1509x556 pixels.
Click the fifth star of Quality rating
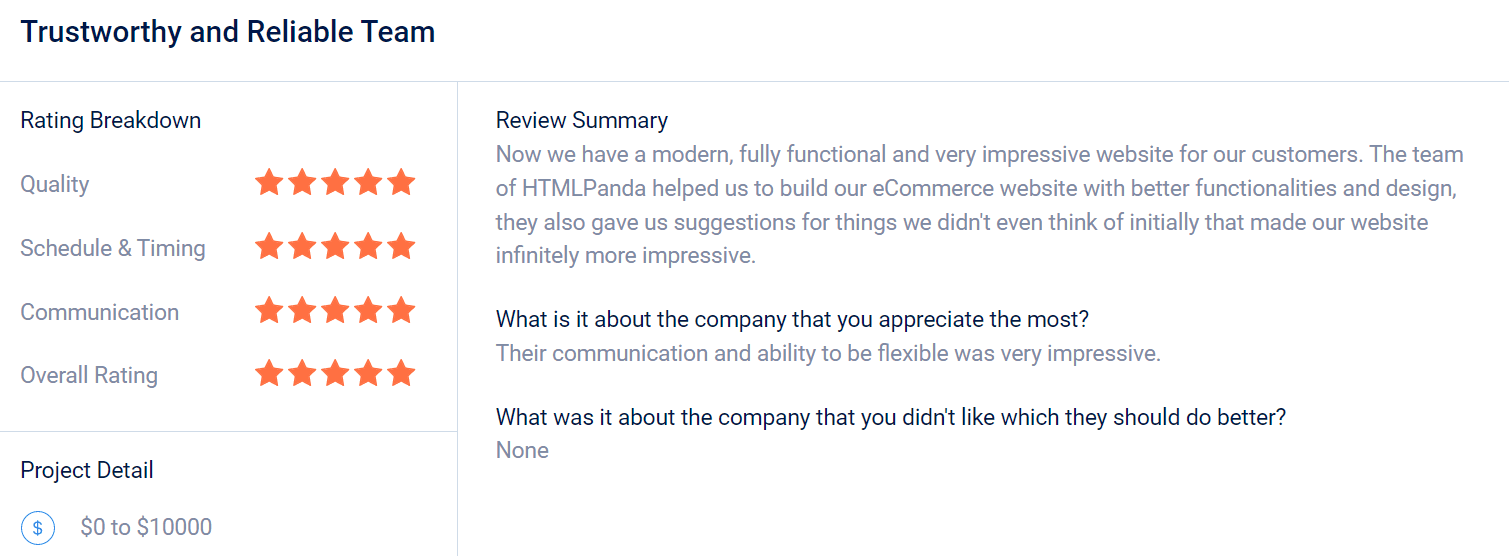[x=401, y=183]
